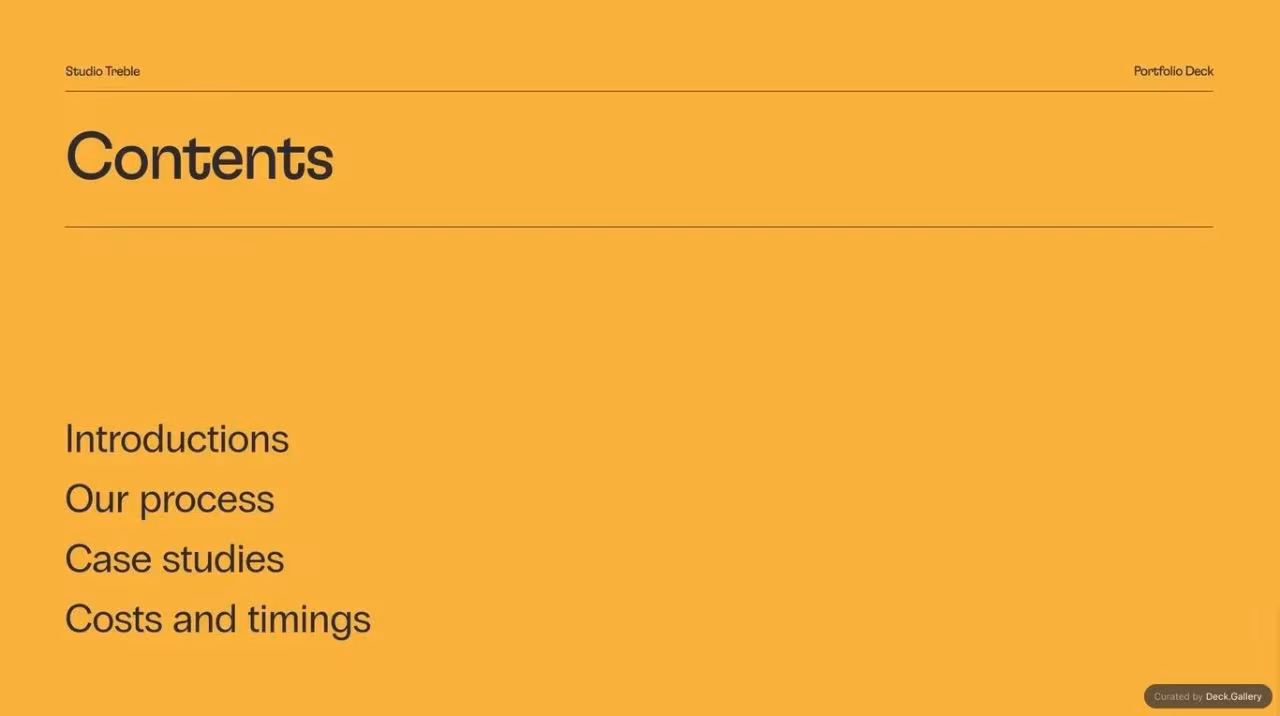This screenshot has height=716, width=1280.
Task: Click the divider line under Studio Treble
Action: [x=639, y=91]
